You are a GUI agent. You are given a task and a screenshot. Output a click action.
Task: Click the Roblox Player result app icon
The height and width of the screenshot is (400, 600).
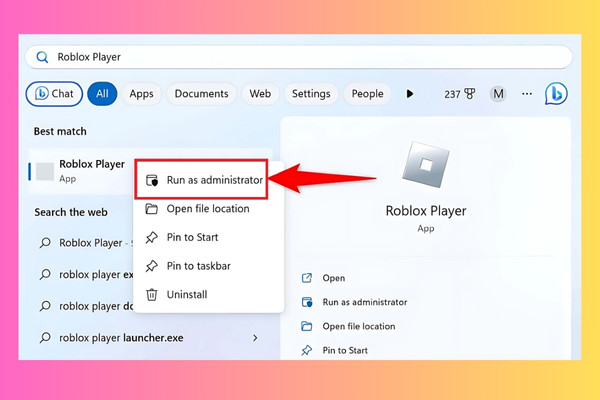45,171
